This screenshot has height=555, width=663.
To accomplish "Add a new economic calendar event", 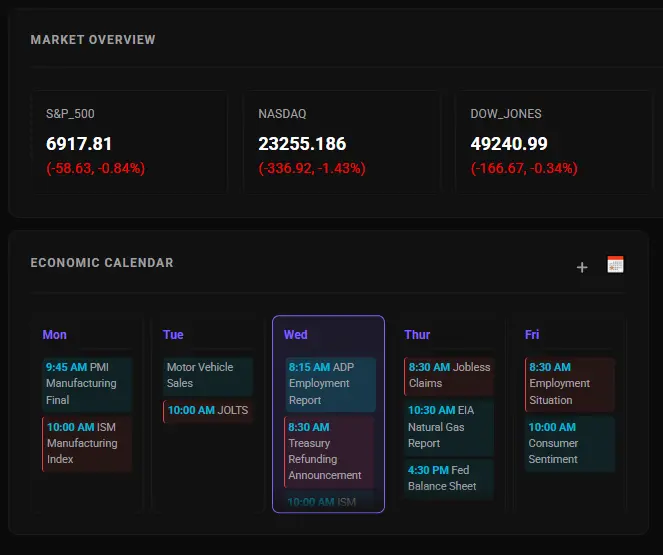I will coord(582,267).
